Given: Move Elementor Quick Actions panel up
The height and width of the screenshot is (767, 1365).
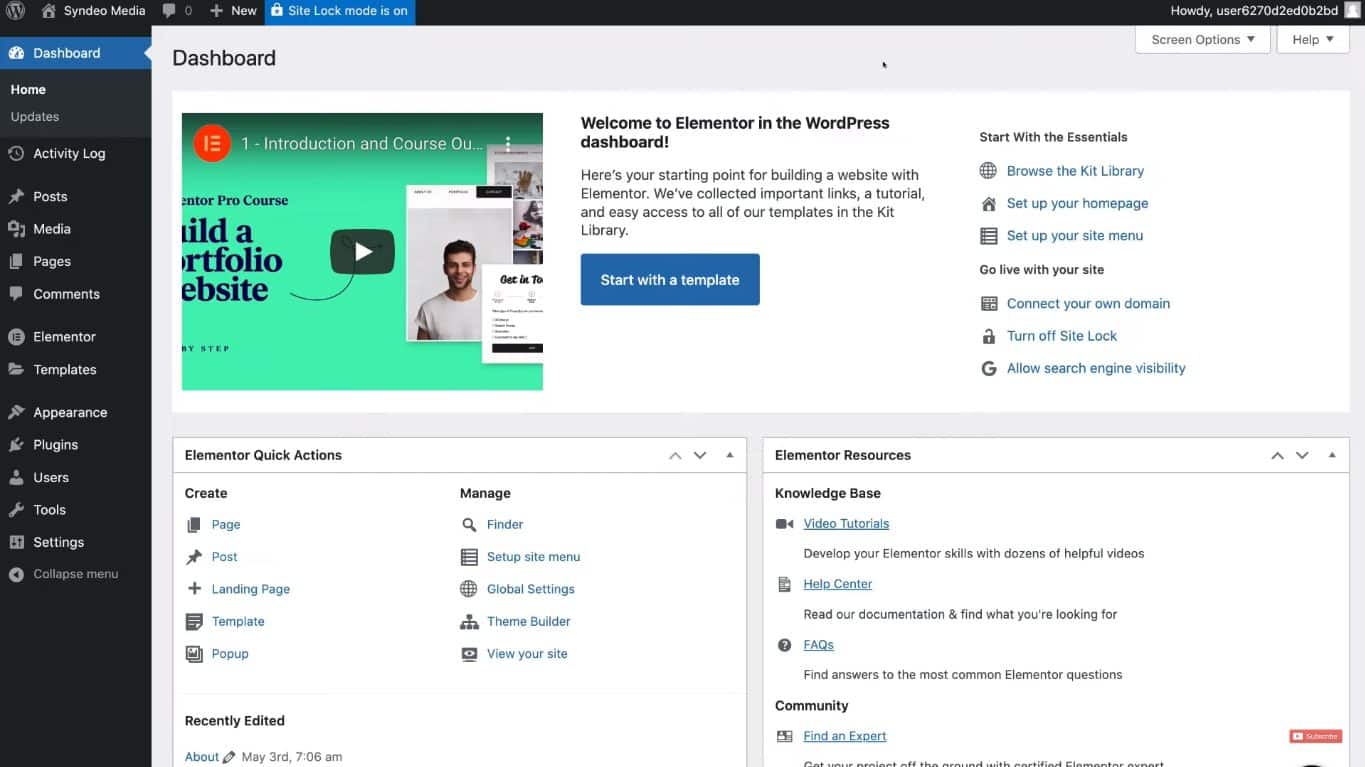Looking at the screenshot, I should click(675, 455).
